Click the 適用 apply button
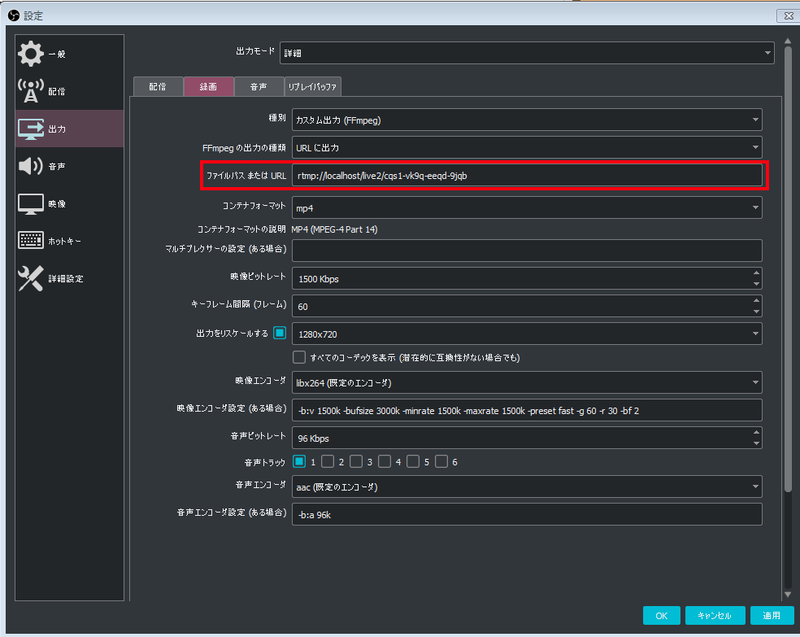The height and width of the screenshot is (637, 800). click(772, 616)
